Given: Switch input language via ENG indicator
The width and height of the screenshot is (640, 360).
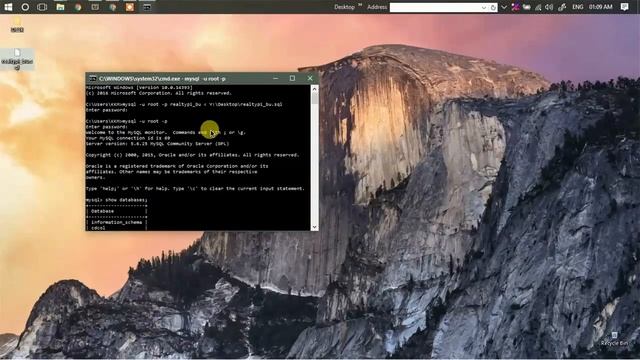Looking at the screenshot, I should 578,7.
